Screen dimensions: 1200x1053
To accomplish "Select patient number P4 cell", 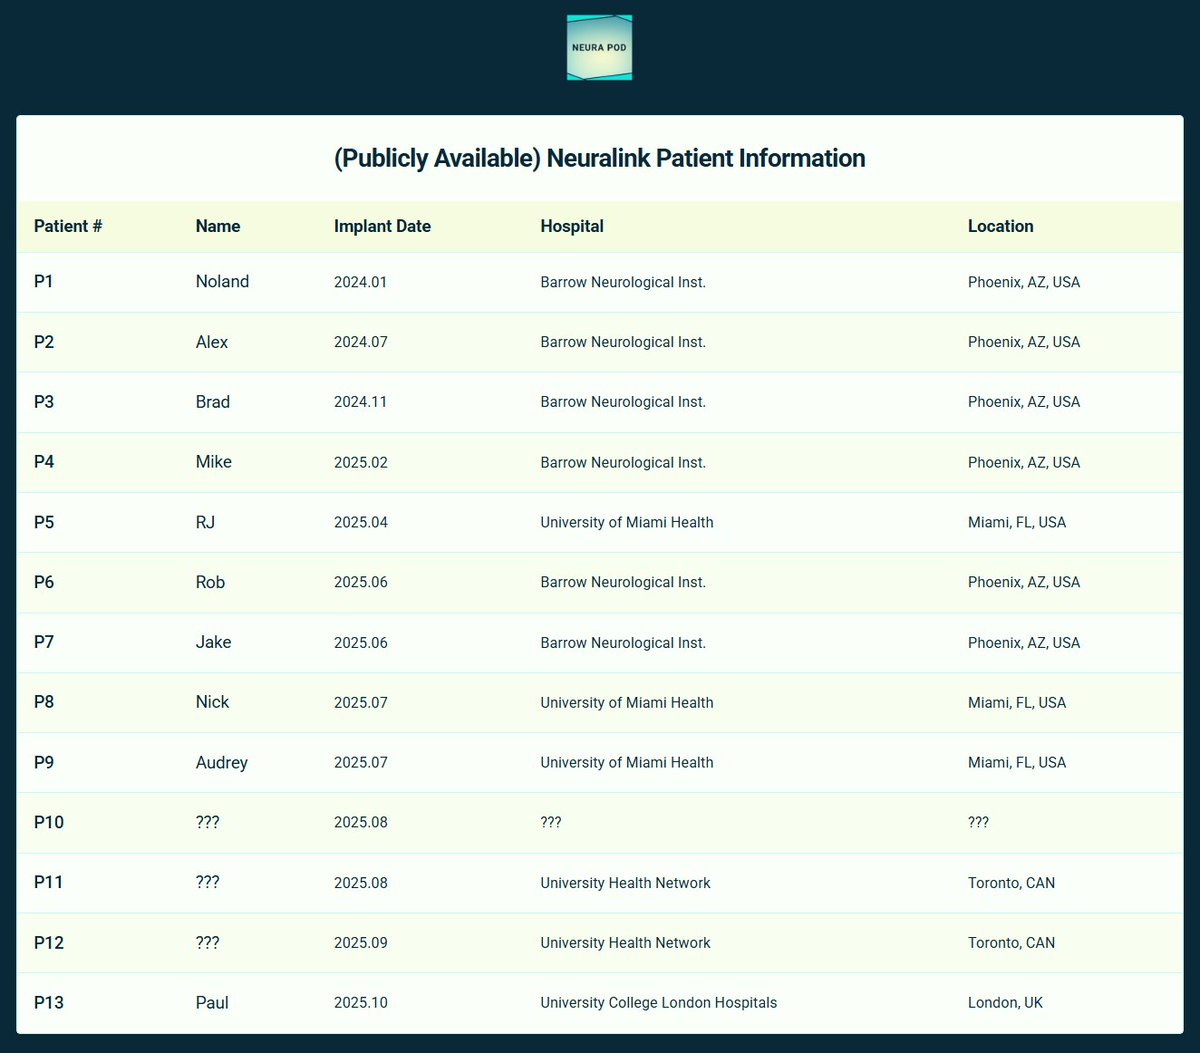I will (44, 462).
